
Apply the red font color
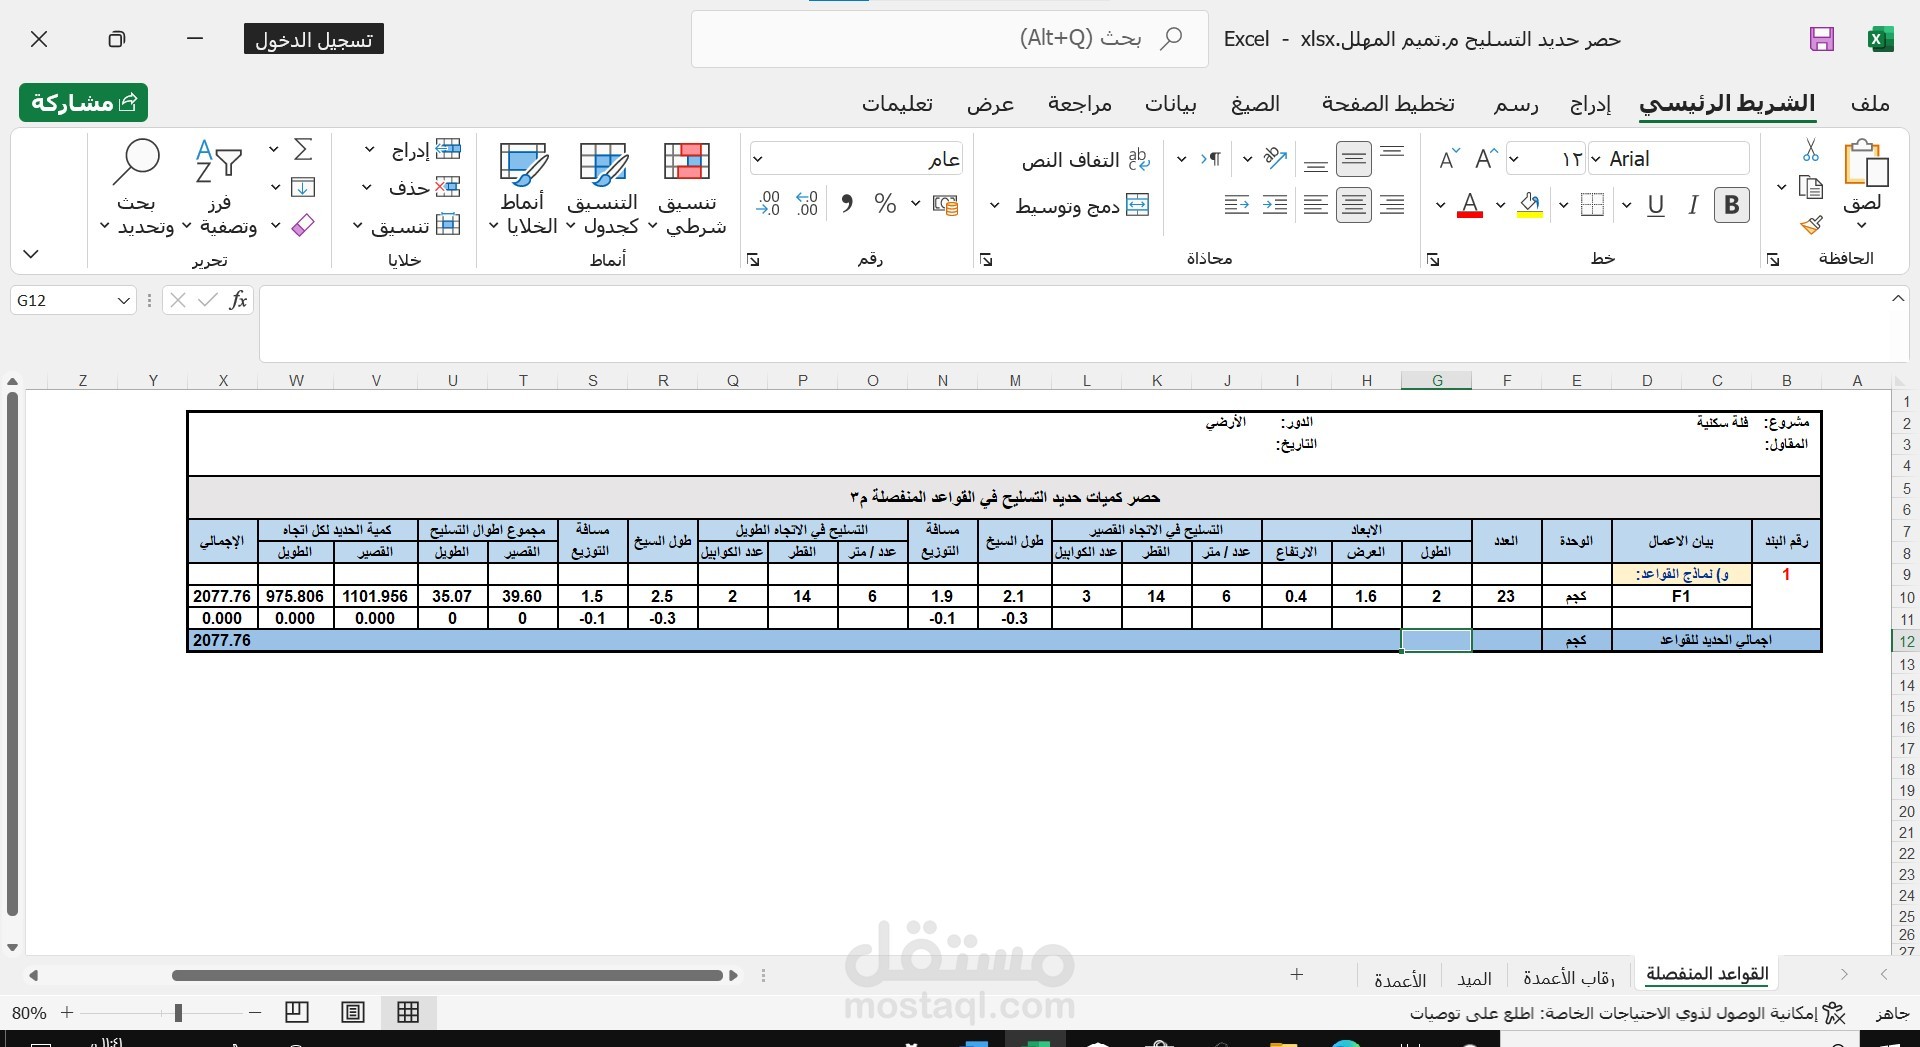point(1469,206)
